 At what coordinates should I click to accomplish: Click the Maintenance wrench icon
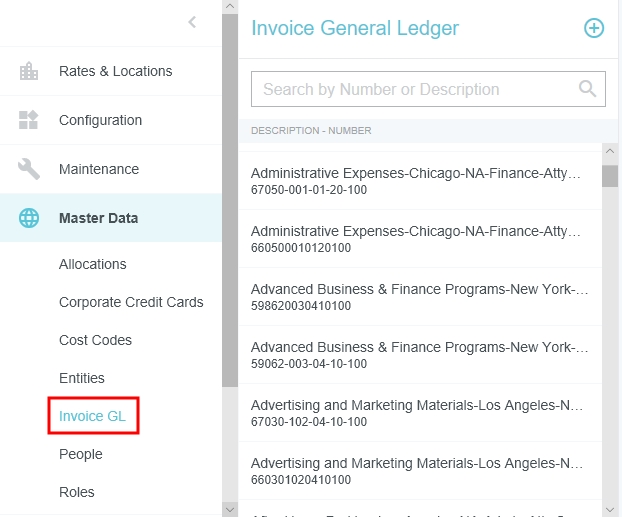point(29,169)
